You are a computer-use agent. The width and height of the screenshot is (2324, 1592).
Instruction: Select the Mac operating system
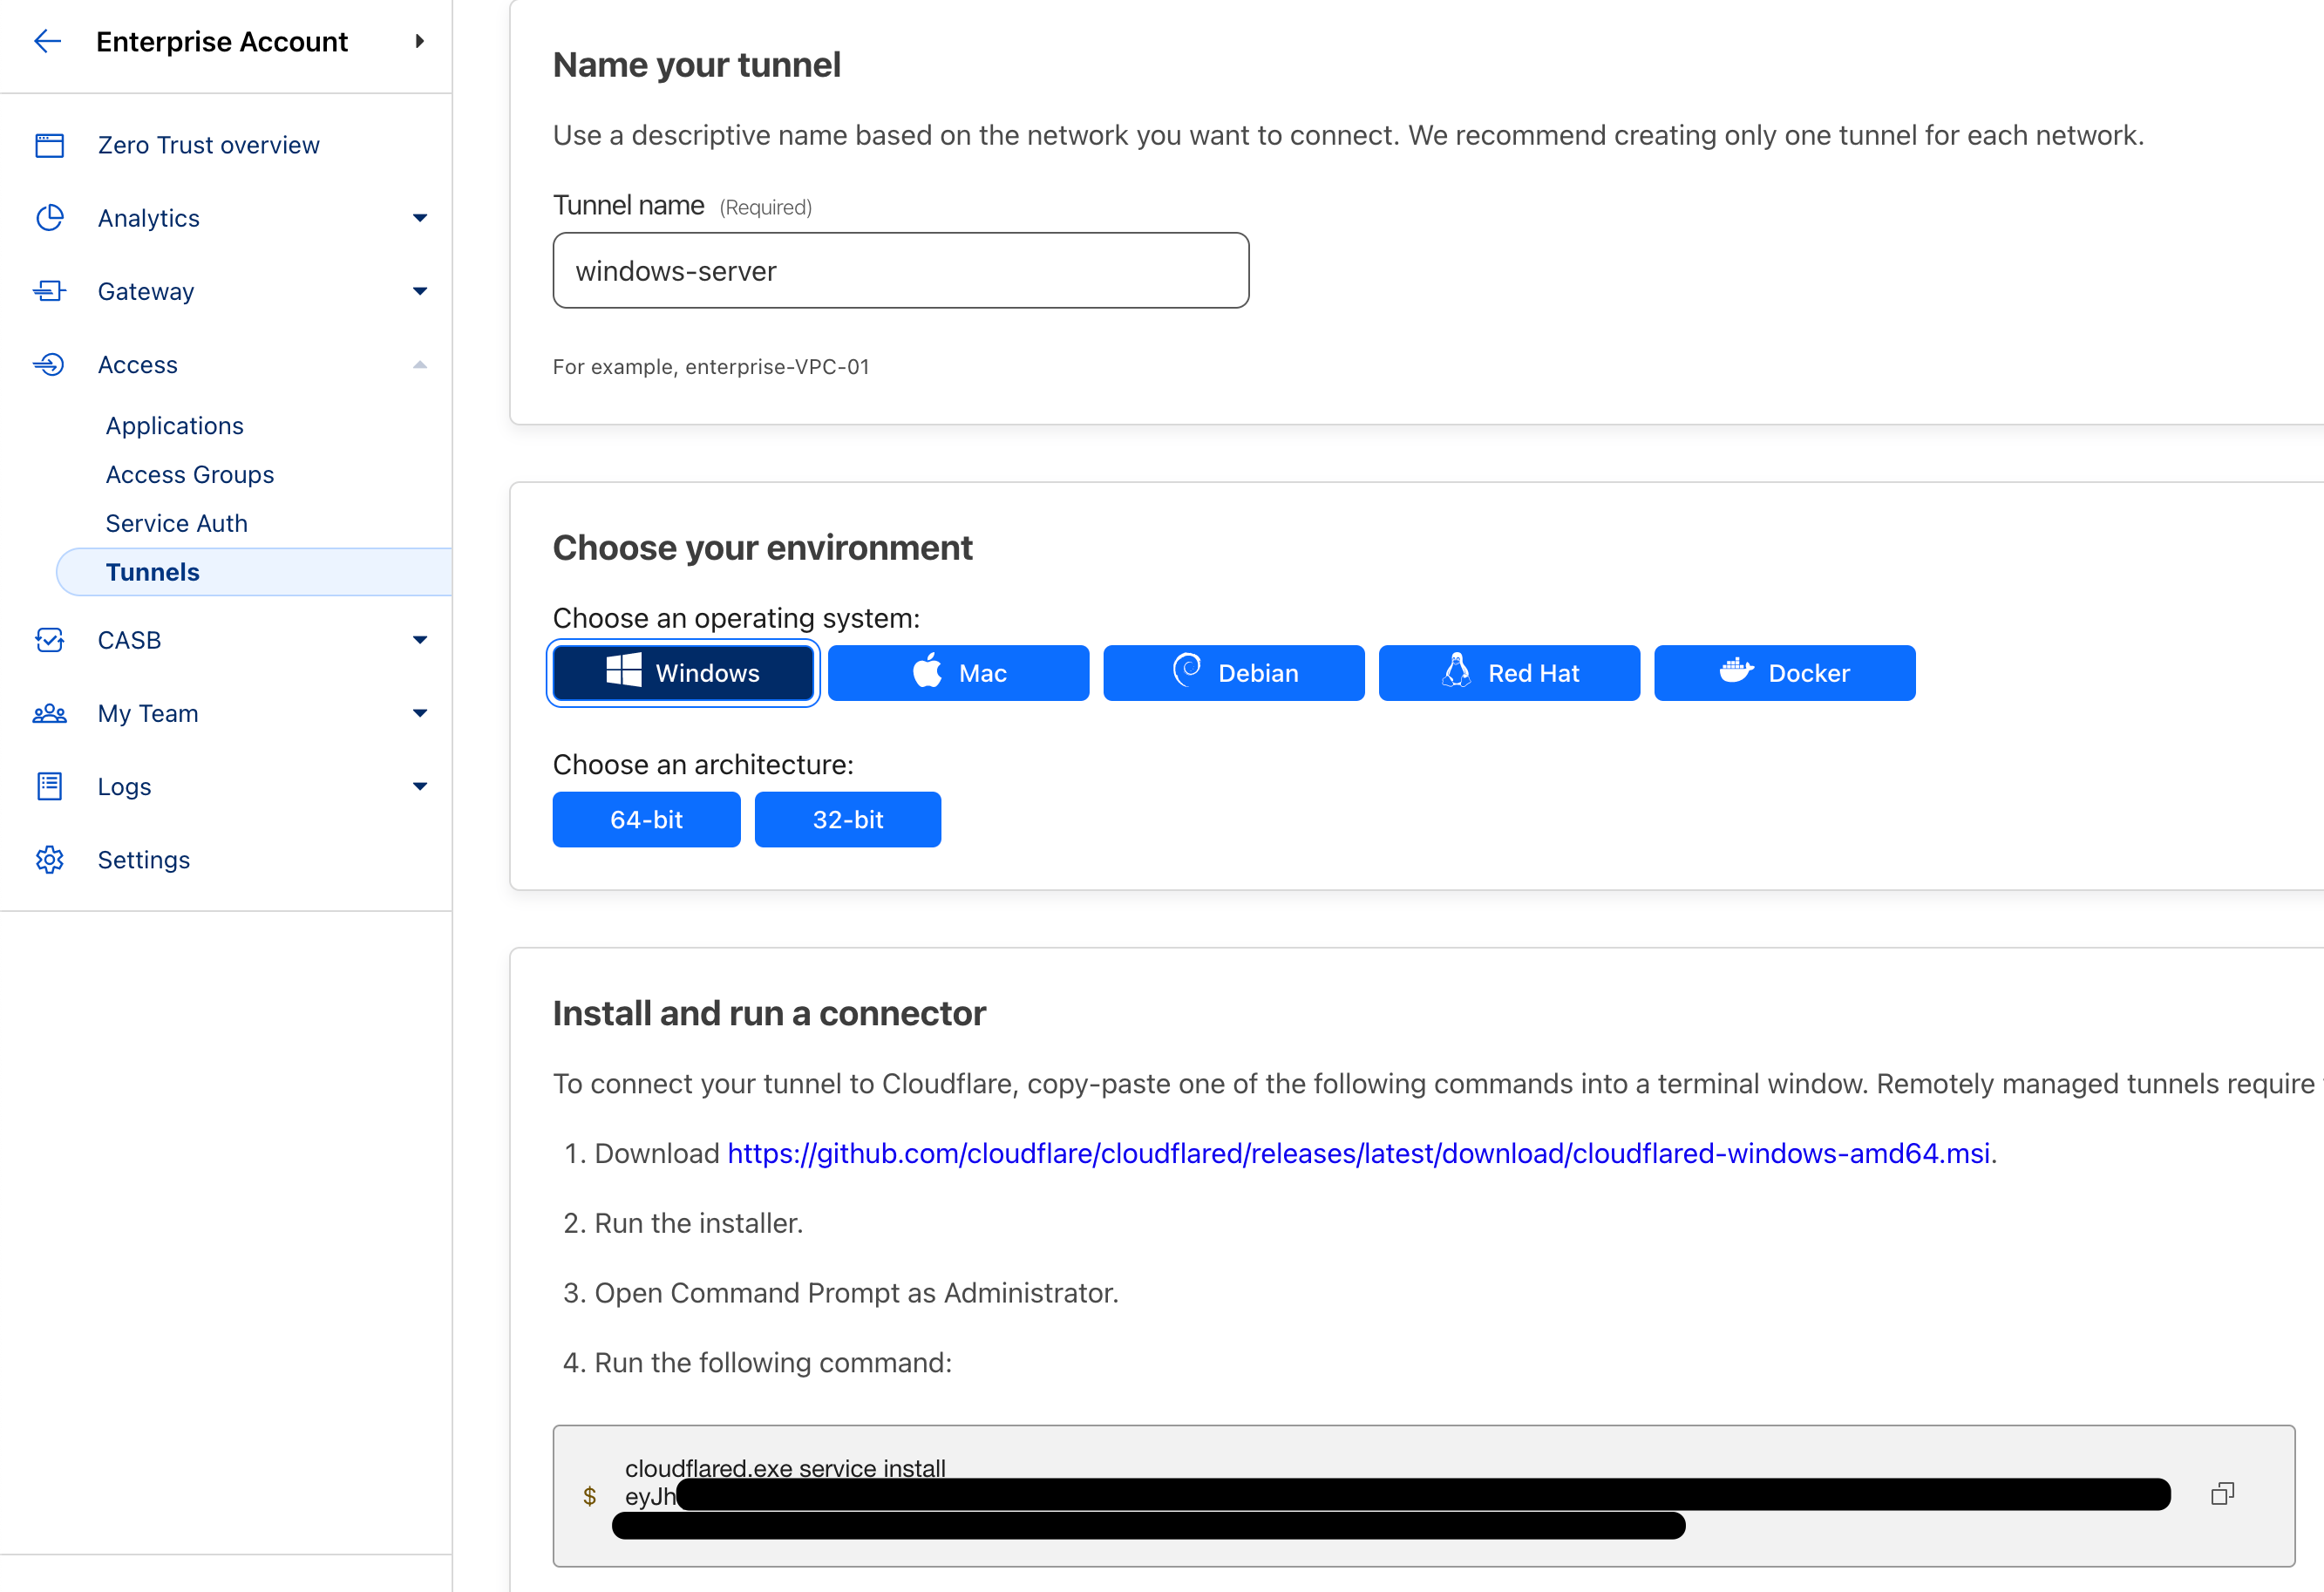[x=958, y=673]
